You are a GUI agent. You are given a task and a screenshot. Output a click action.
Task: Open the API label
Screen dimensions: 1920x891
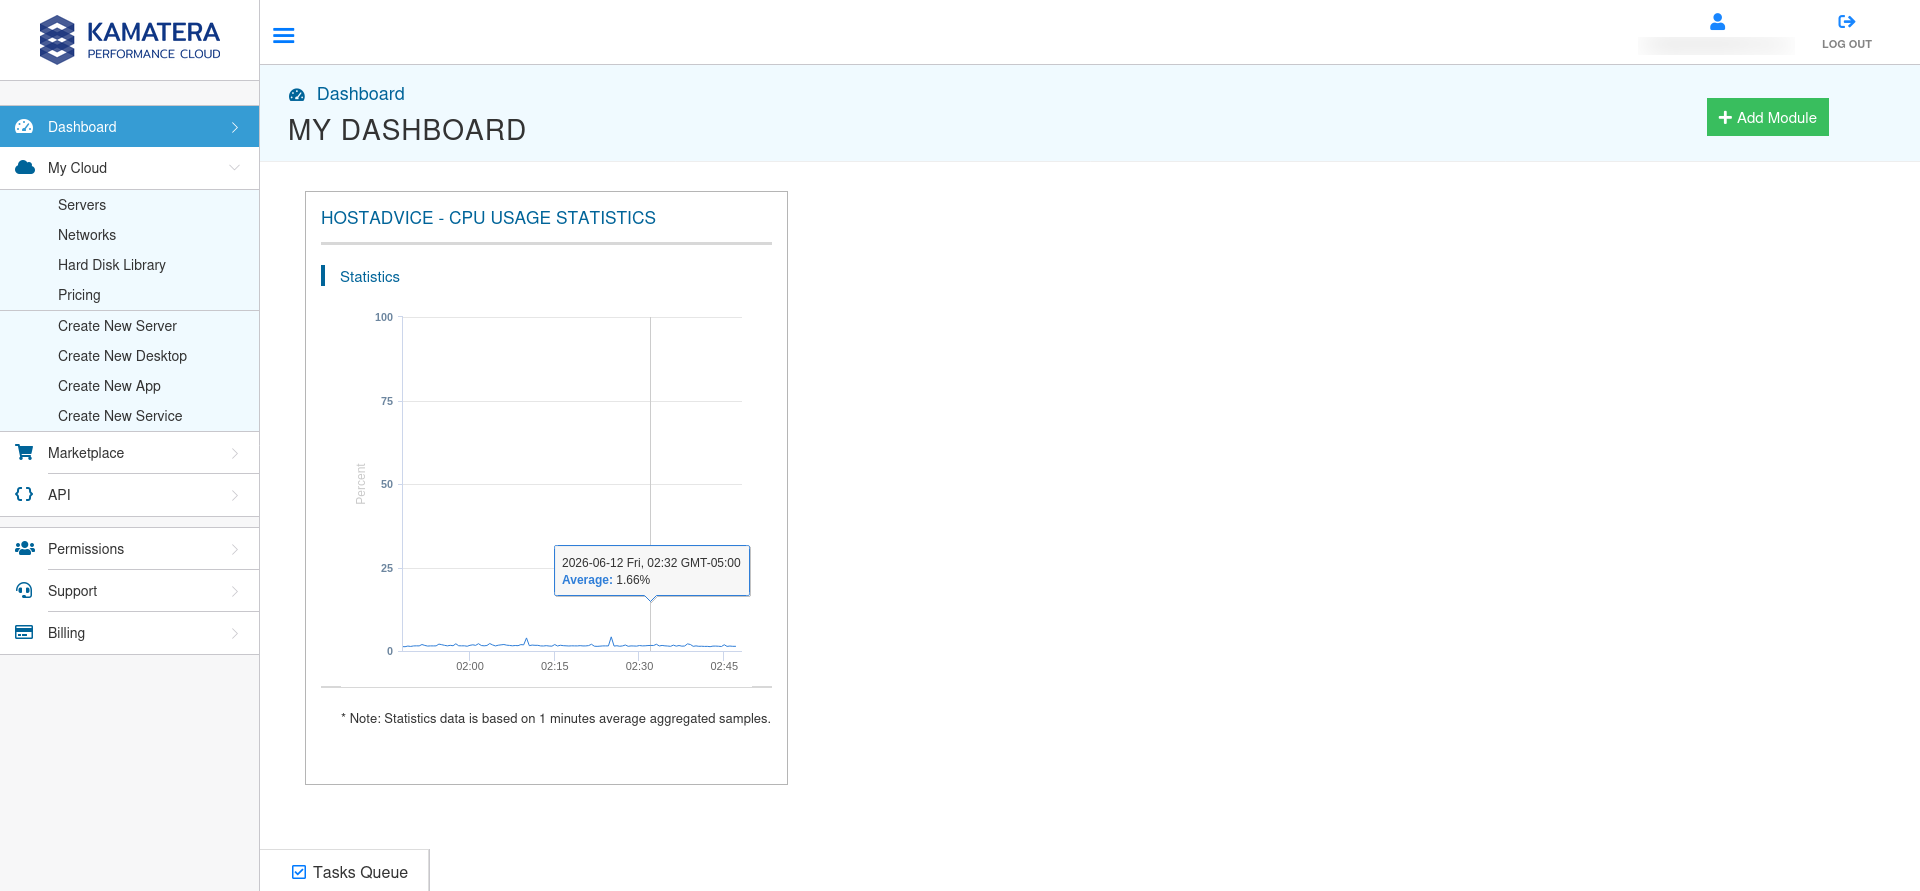click(x=59, y=495)
